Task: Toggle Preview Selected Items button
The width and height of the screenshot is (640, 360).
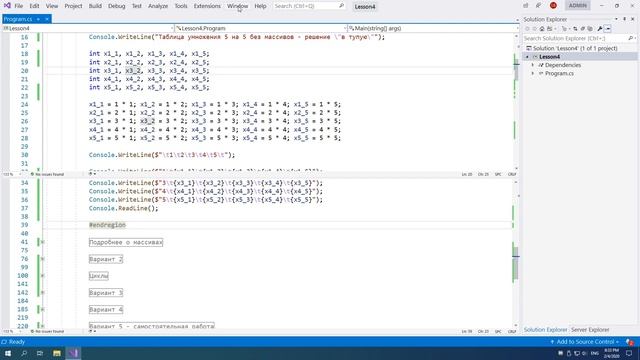Action: 608,29
